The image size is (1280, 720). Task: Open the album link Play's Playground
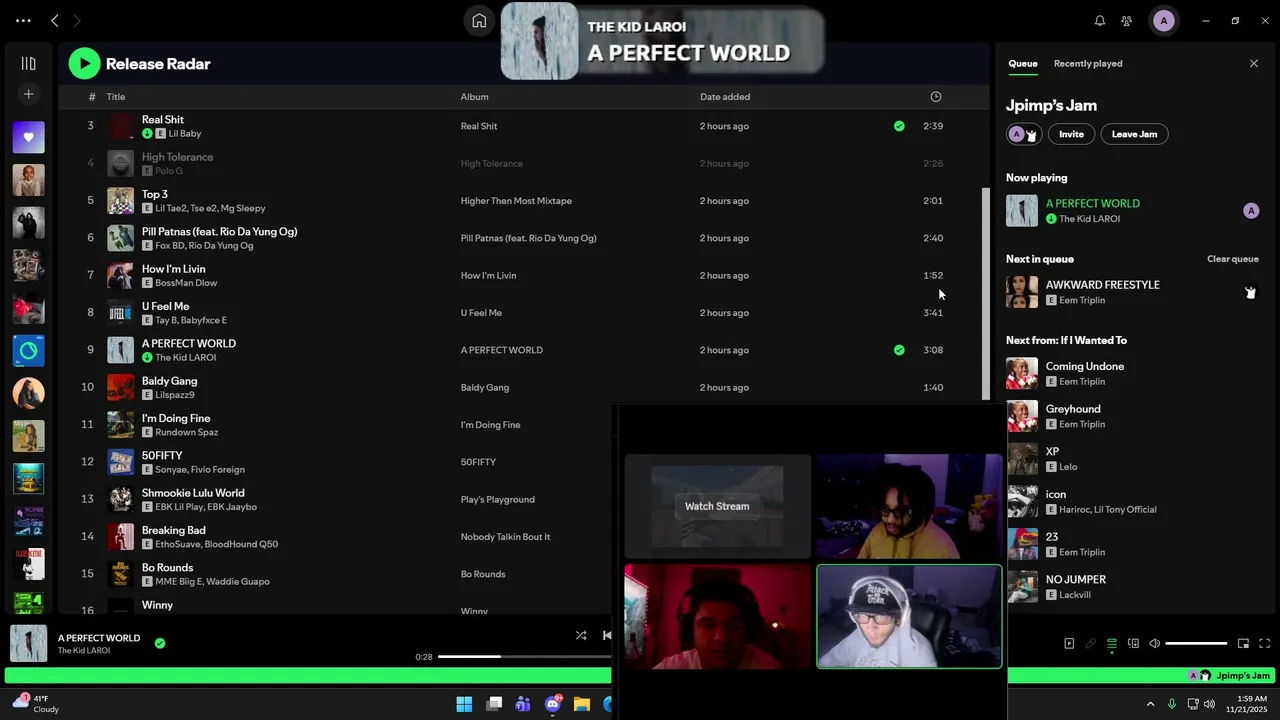click(497, 499)
